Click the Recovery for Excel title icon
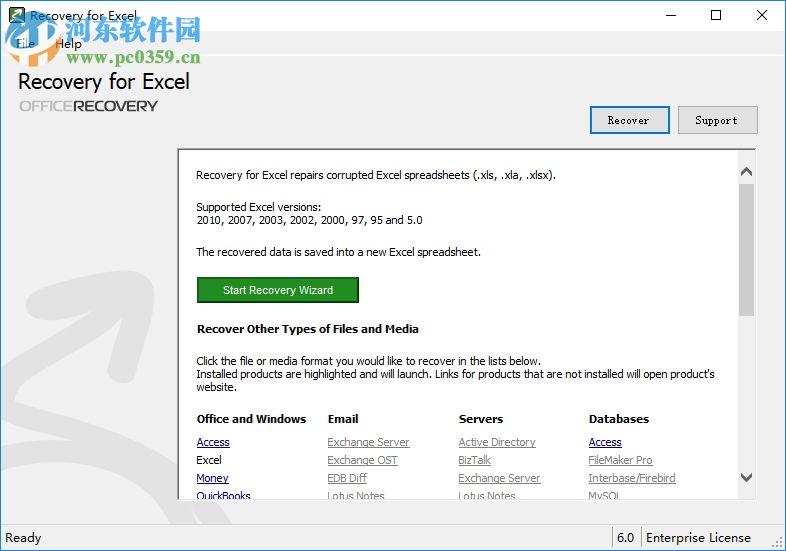Screen dimensions: 786x551 tap(17, 15)
